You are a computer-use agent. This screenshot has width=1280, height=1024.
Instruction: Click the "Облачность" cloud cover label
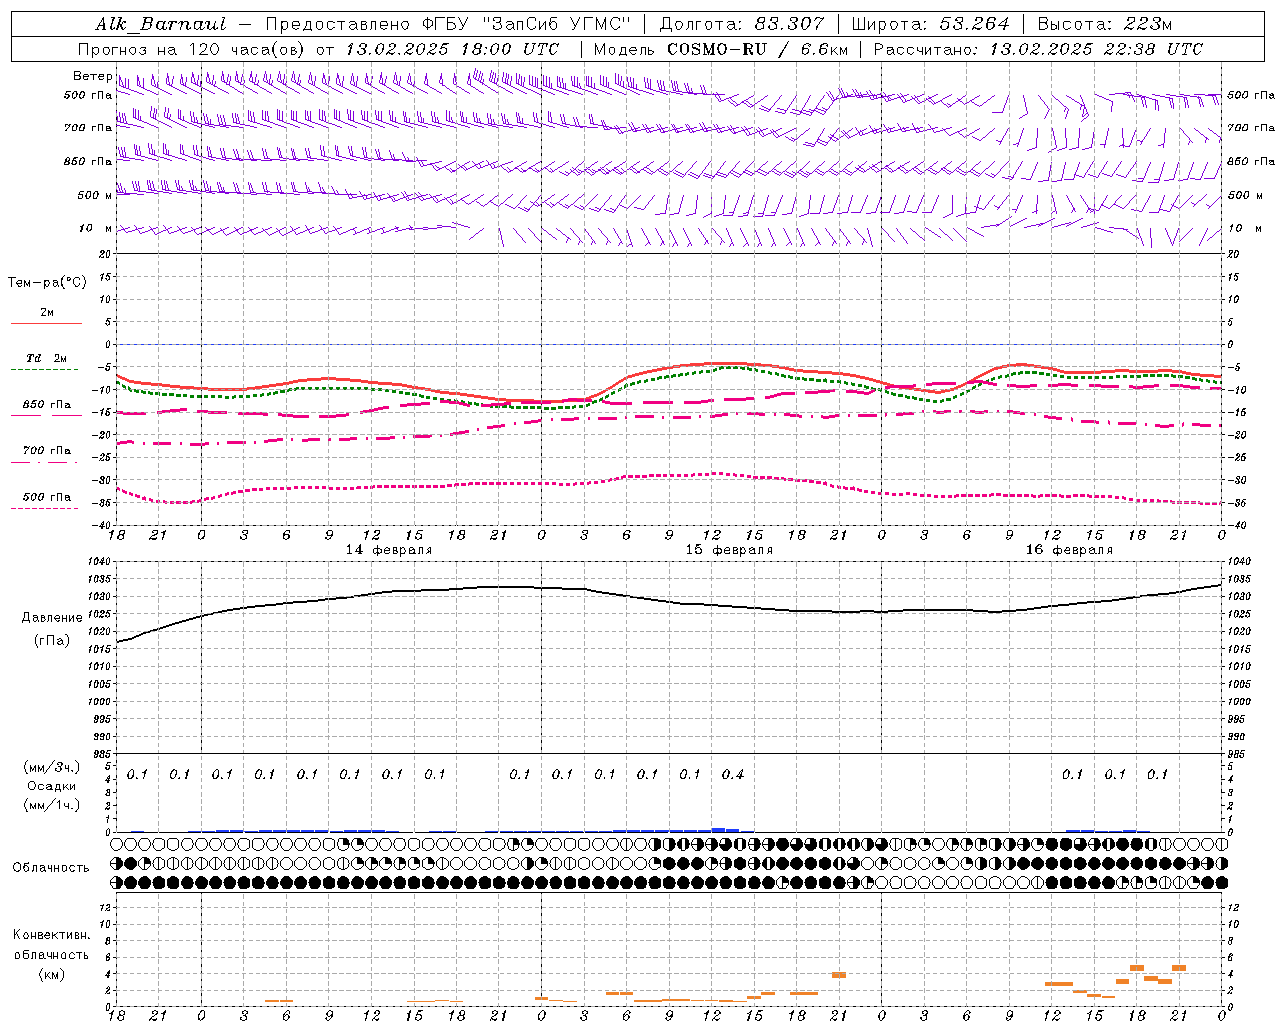pyautogui.click(x=51, y=867)
